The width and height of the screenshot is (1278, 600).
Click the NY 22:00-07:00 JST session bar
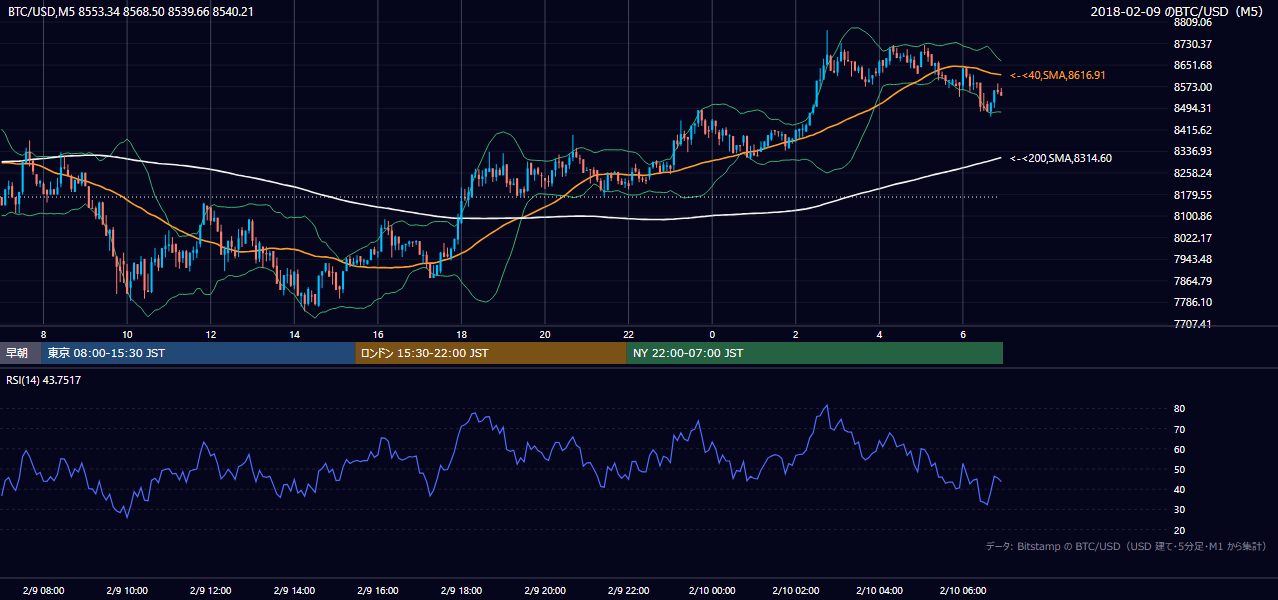tap(815, 353)
